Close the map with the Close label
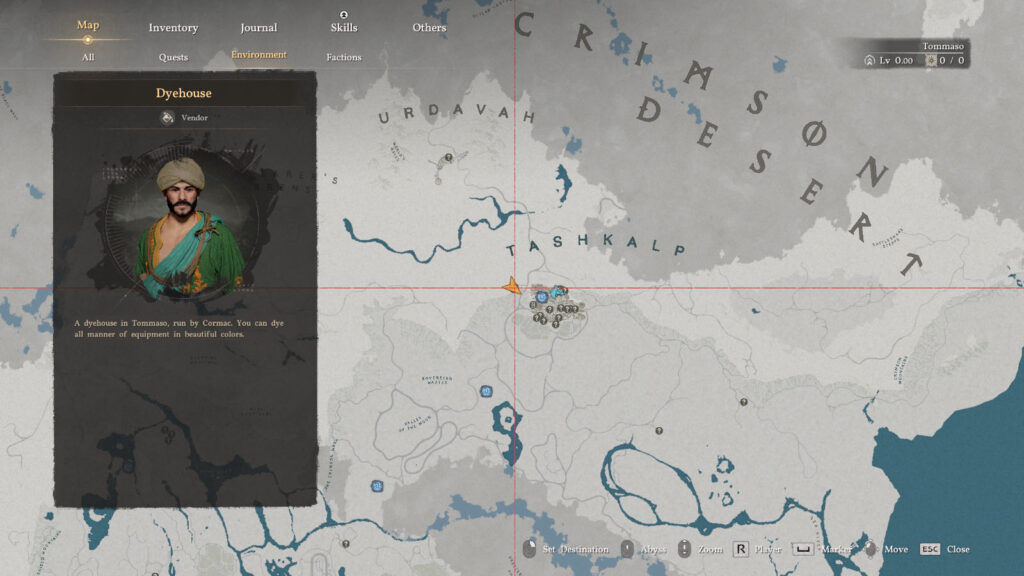The image size is (1024, 576). (x=958, y=549)
